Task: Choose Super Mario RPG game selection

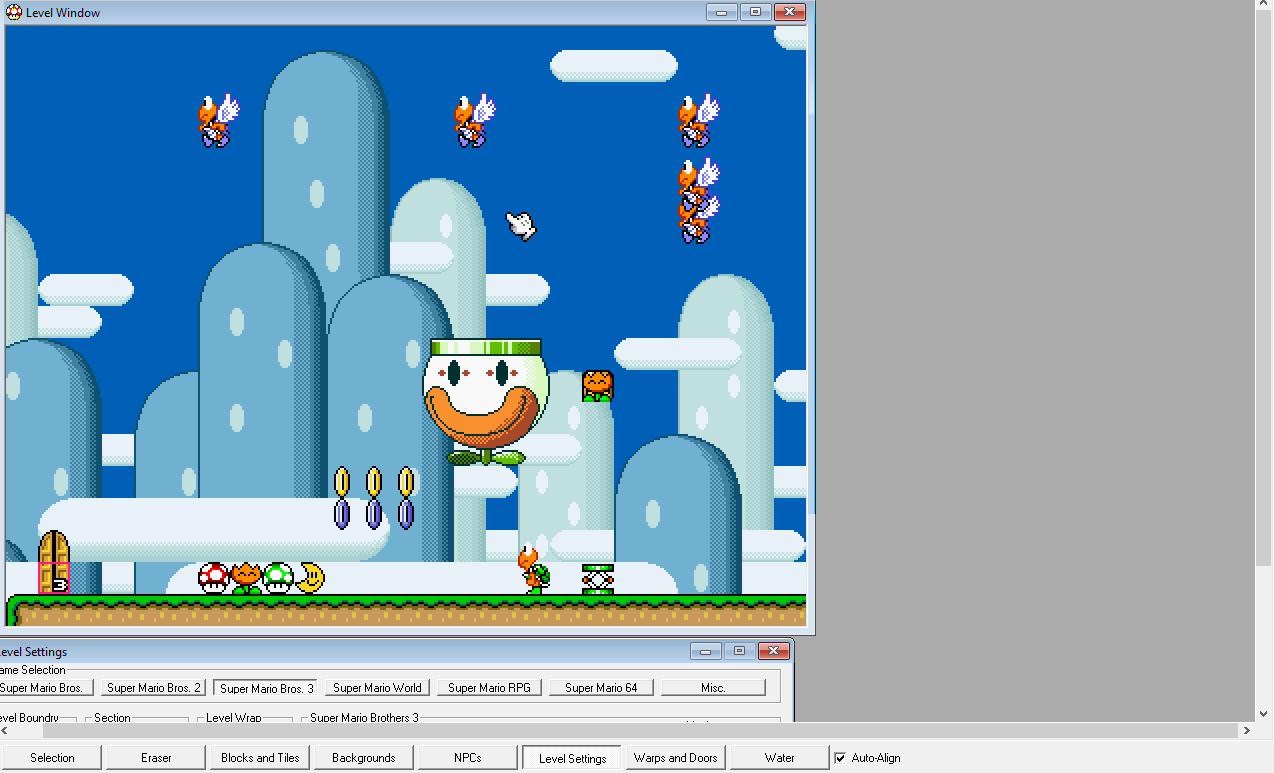Action: [489, 688]
